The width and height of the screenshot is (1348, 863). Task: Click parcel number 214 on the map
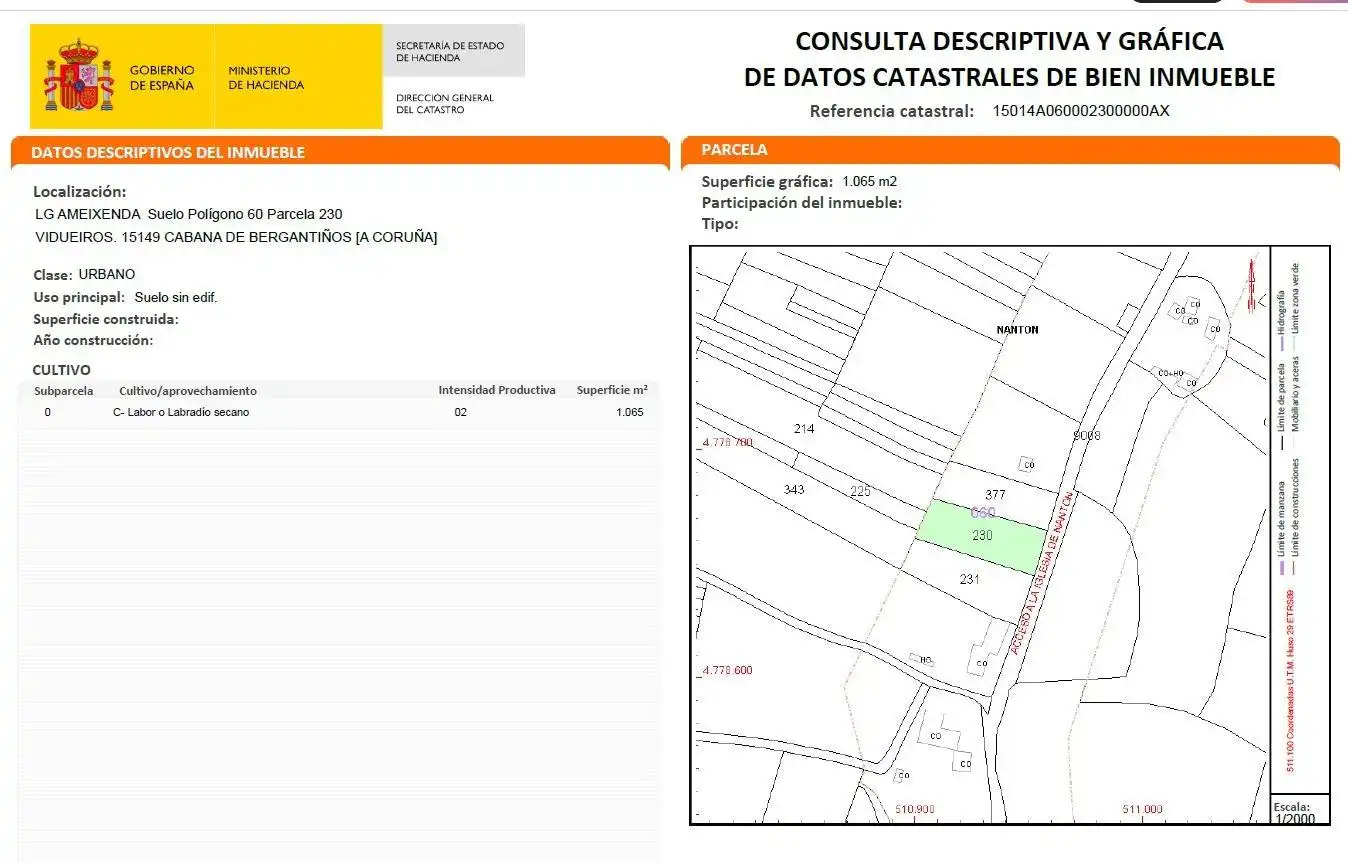804,428
